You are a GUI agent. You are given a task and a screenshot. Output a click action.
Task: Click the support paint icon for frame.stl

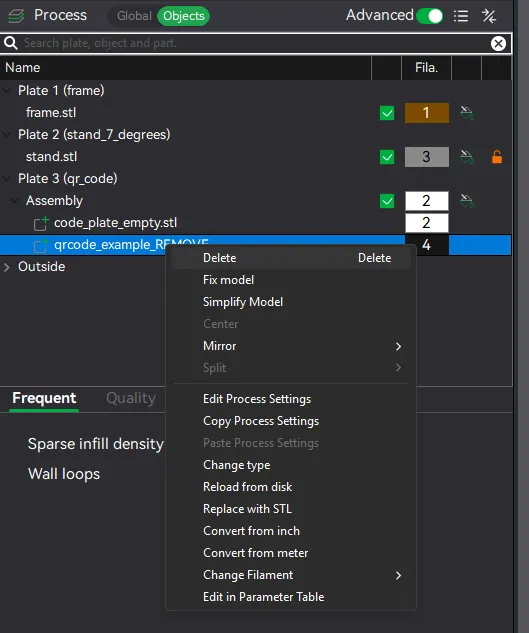467,113
